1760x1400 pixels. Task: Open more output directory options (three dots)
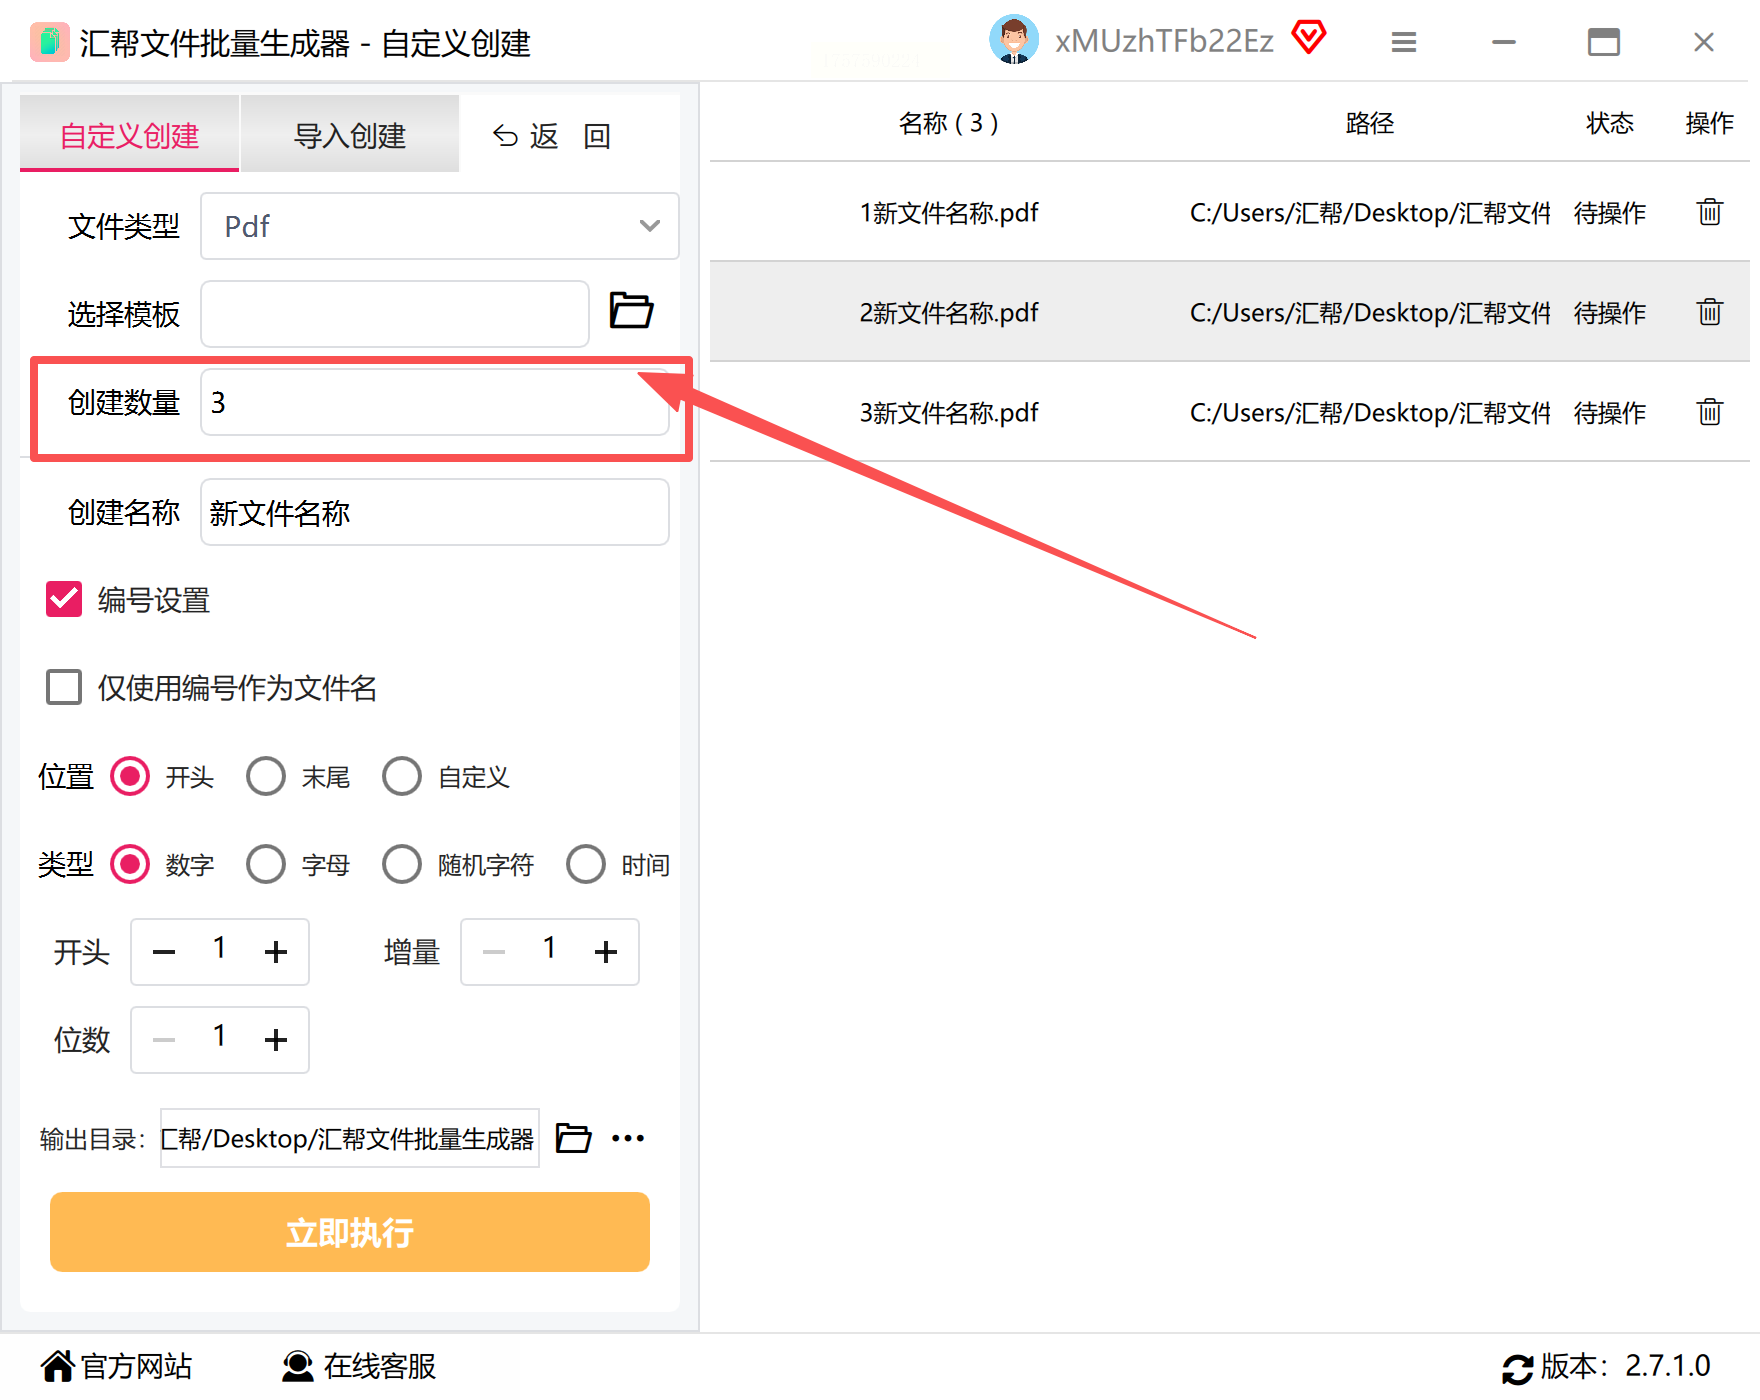628,1138
